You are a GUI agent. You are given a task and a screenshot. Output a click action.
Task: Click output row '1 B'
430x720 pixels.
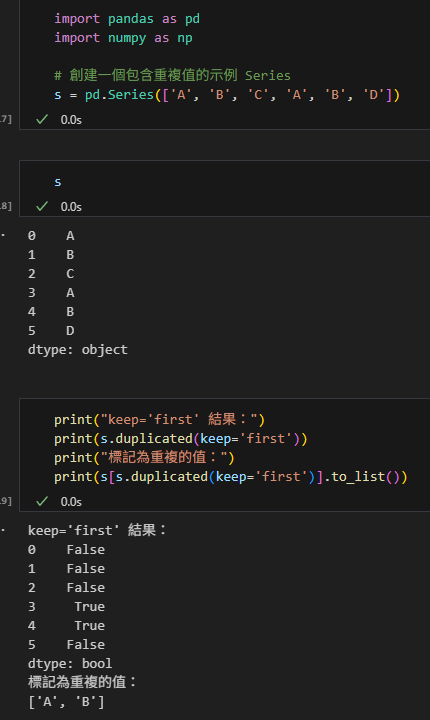tap(51, 255)
